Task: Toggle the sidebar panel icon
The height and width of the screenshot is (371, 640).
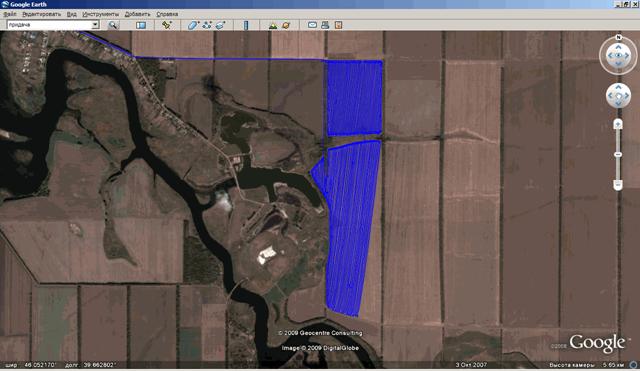Action: tap(141, 25)
